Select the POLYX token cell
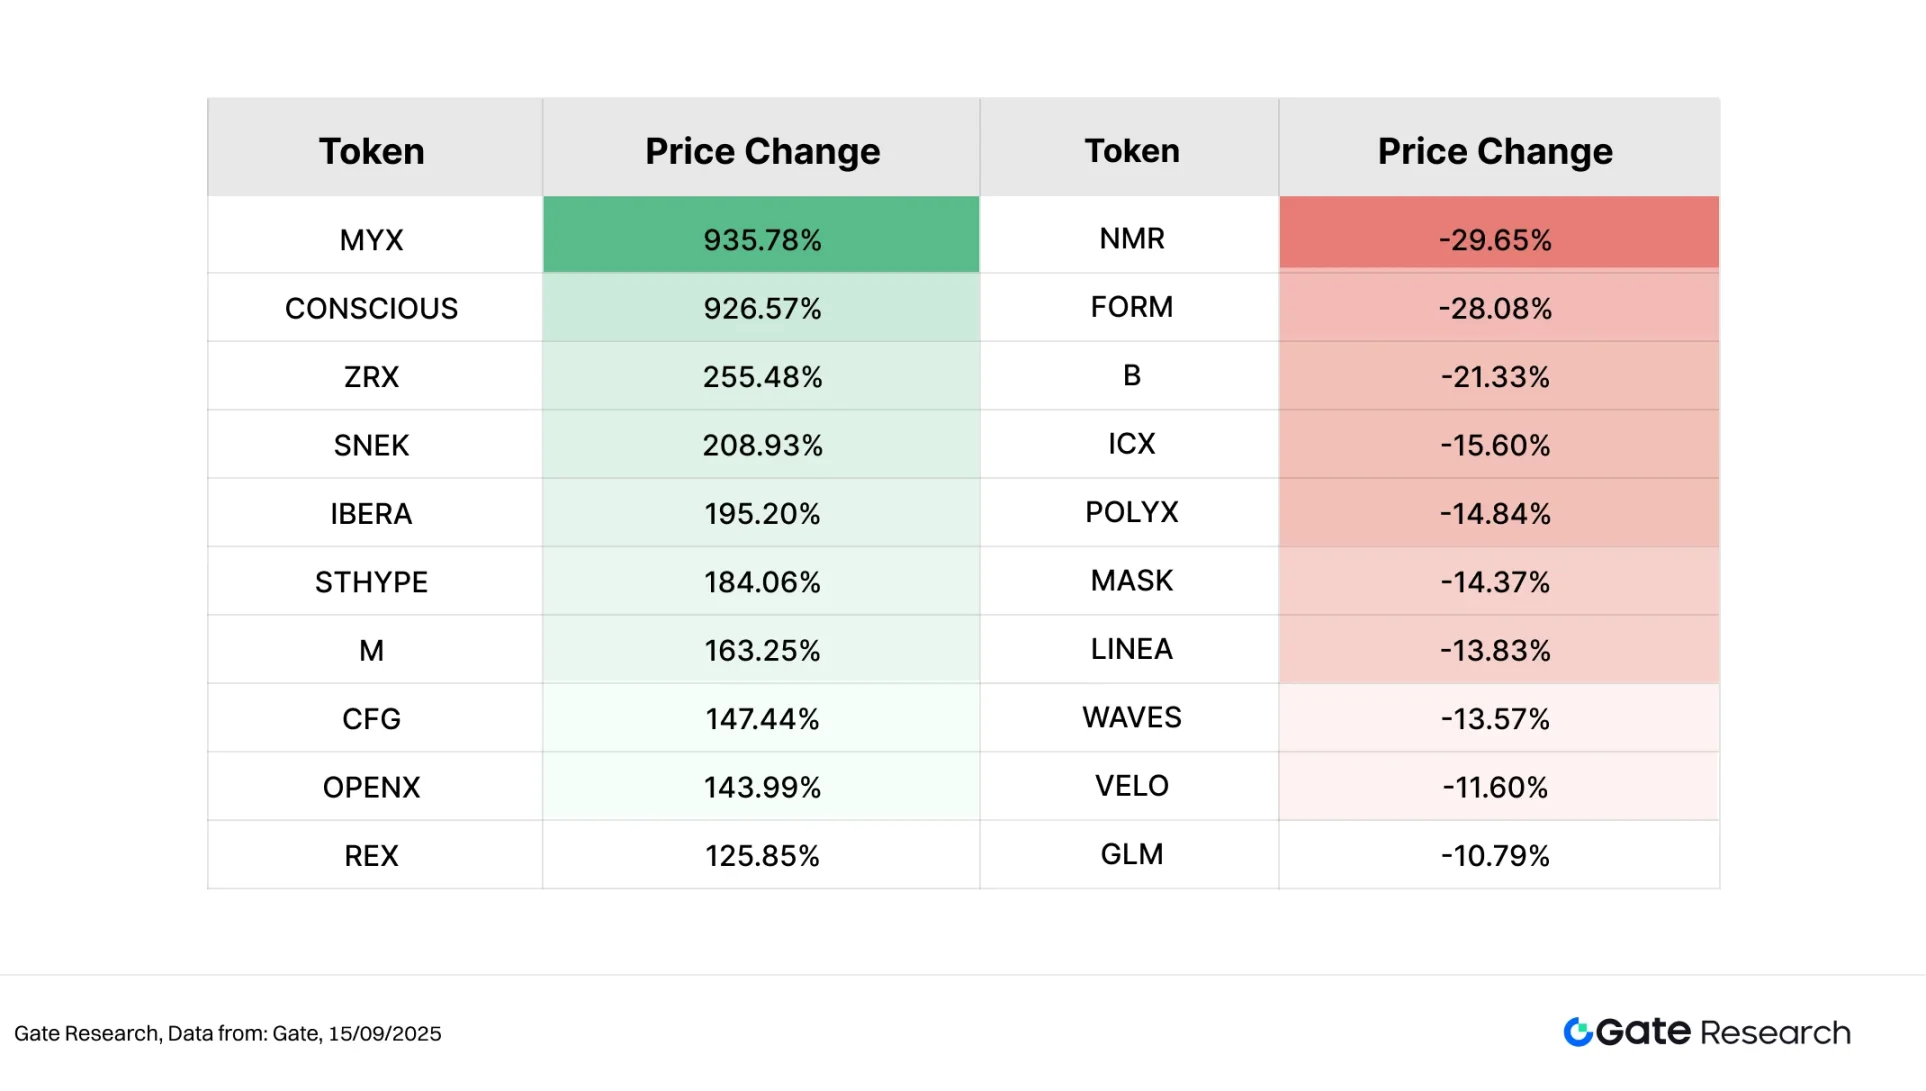This screenshot has height=1091, width=1926. coord(1132,512)
